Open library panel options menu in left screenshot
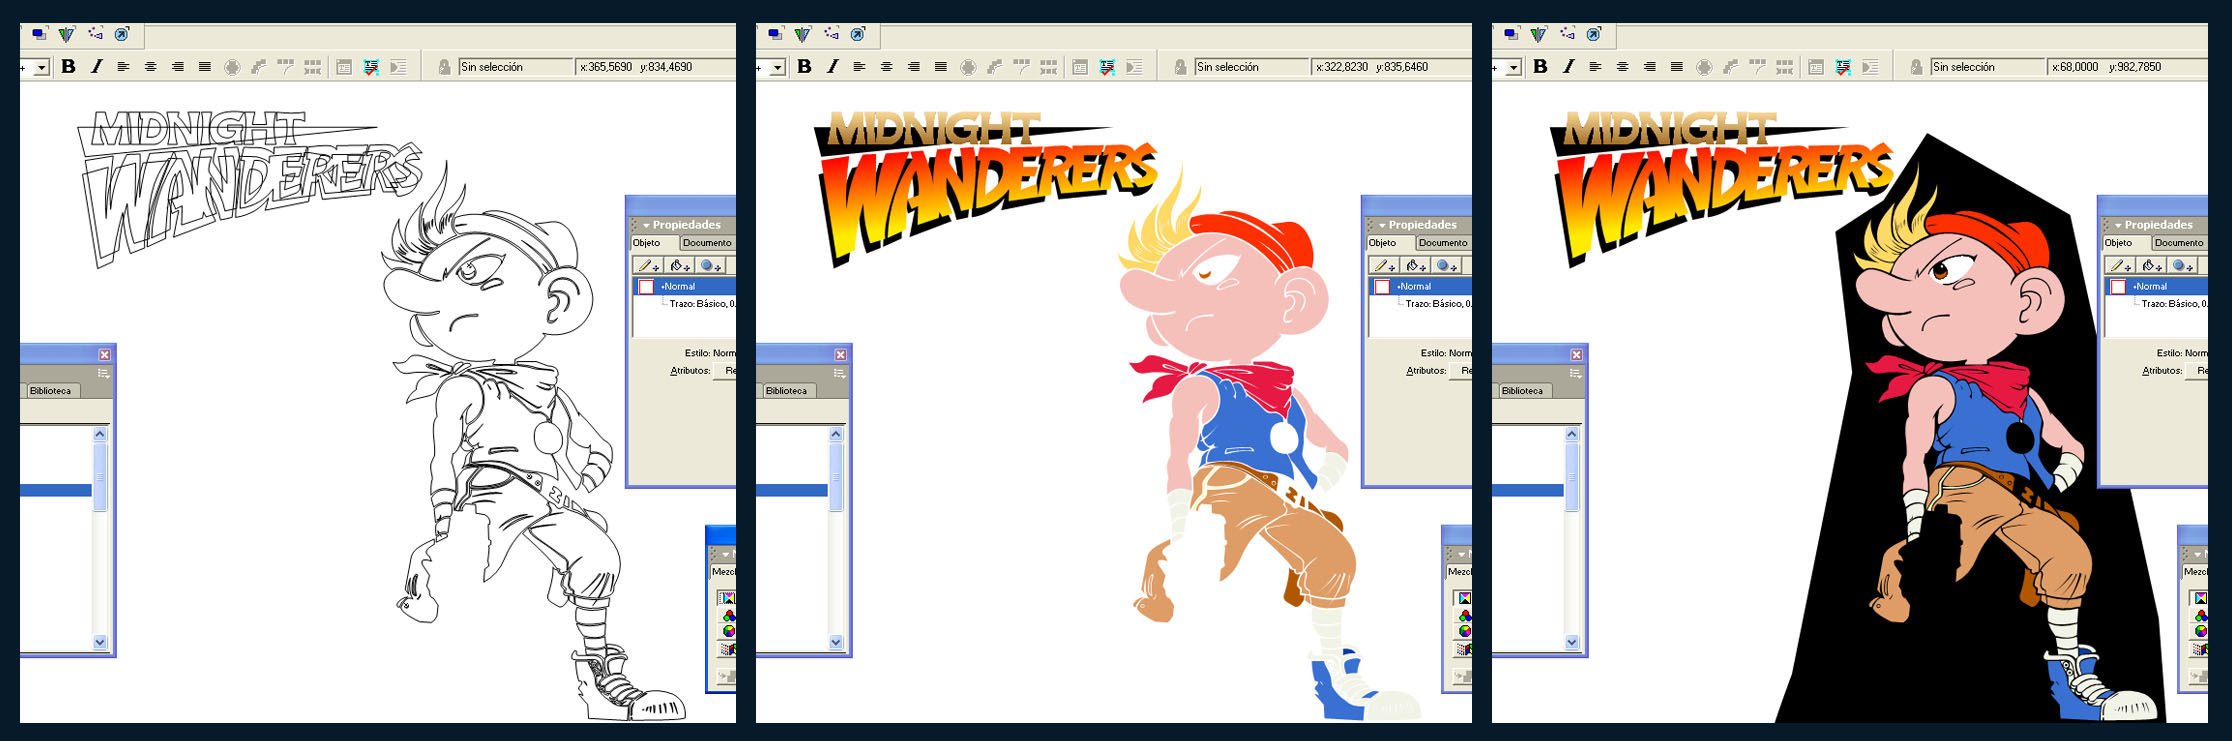 coord(103,373)
